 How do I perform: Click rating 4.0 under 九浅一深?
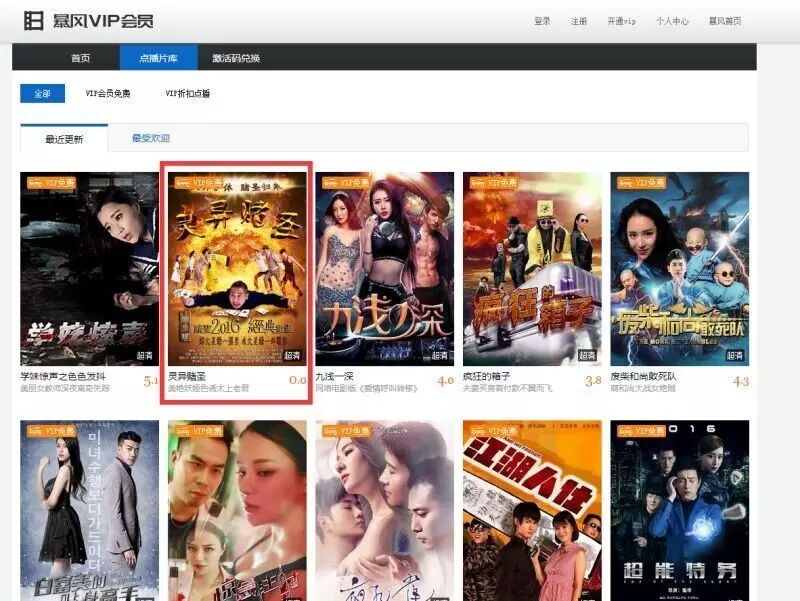click(445, 381)
